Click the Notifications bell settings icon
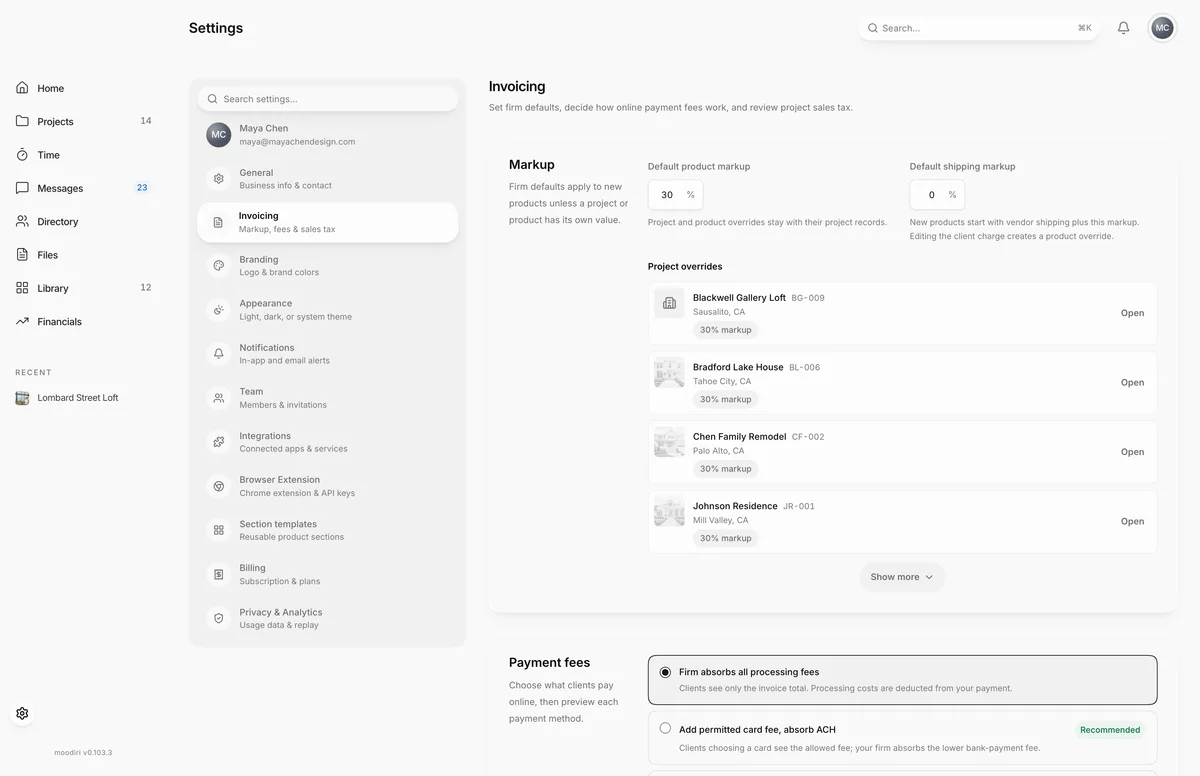 click(218, 354)
